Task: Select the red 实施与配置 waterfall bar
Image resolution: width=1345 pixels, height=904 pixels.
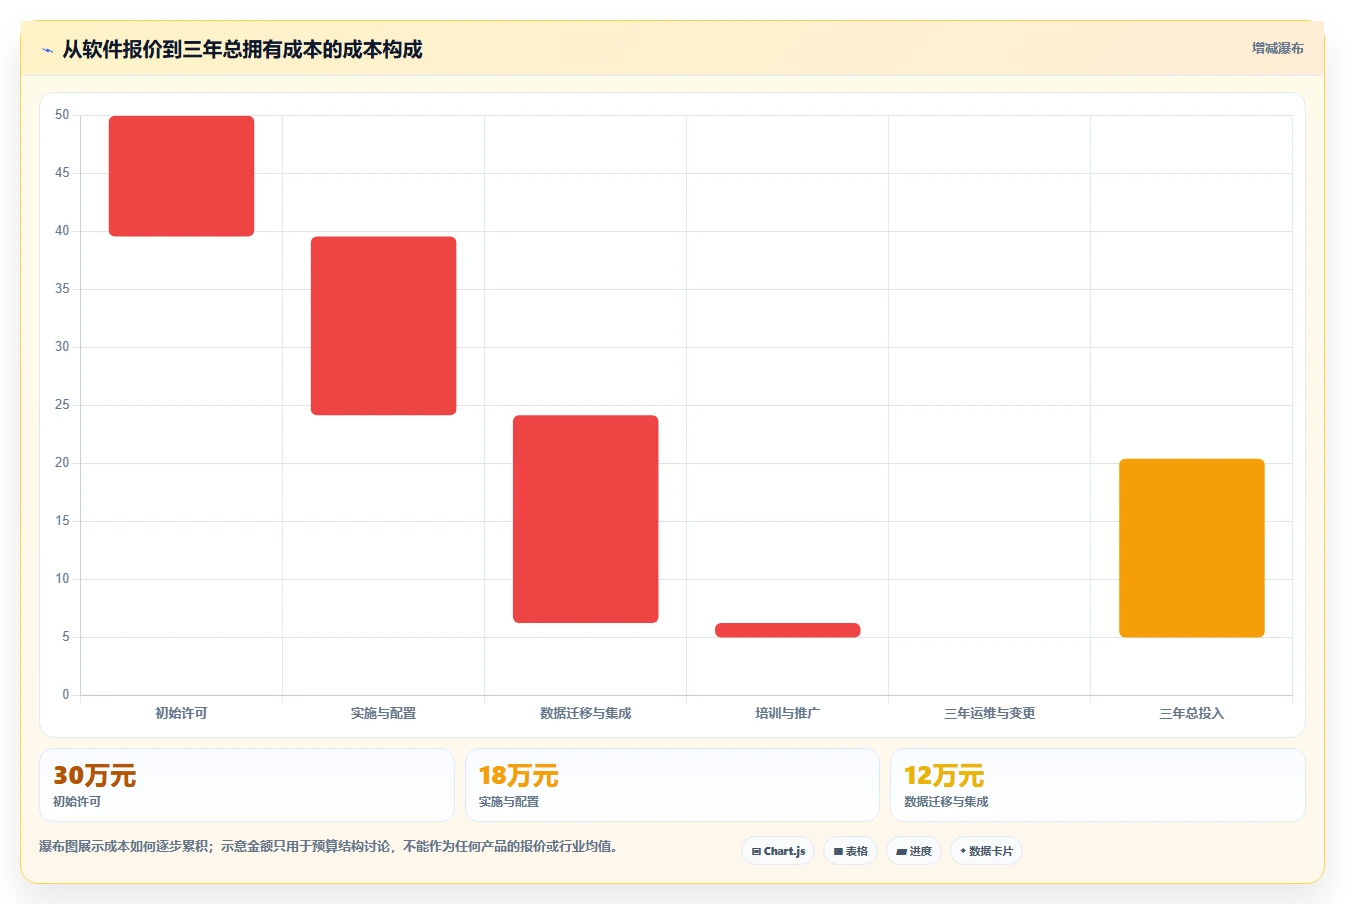Action: (383, 326)
